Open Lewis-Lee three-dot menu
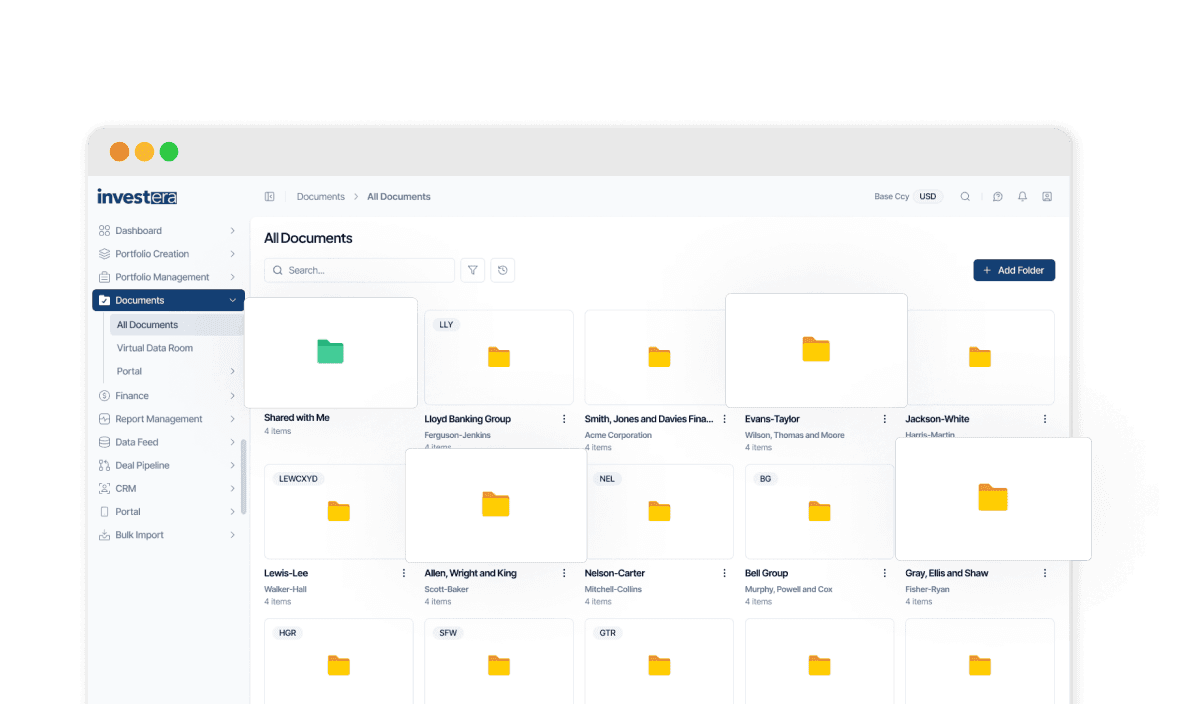Viewport: 1178px width, 704px height. 403,573
